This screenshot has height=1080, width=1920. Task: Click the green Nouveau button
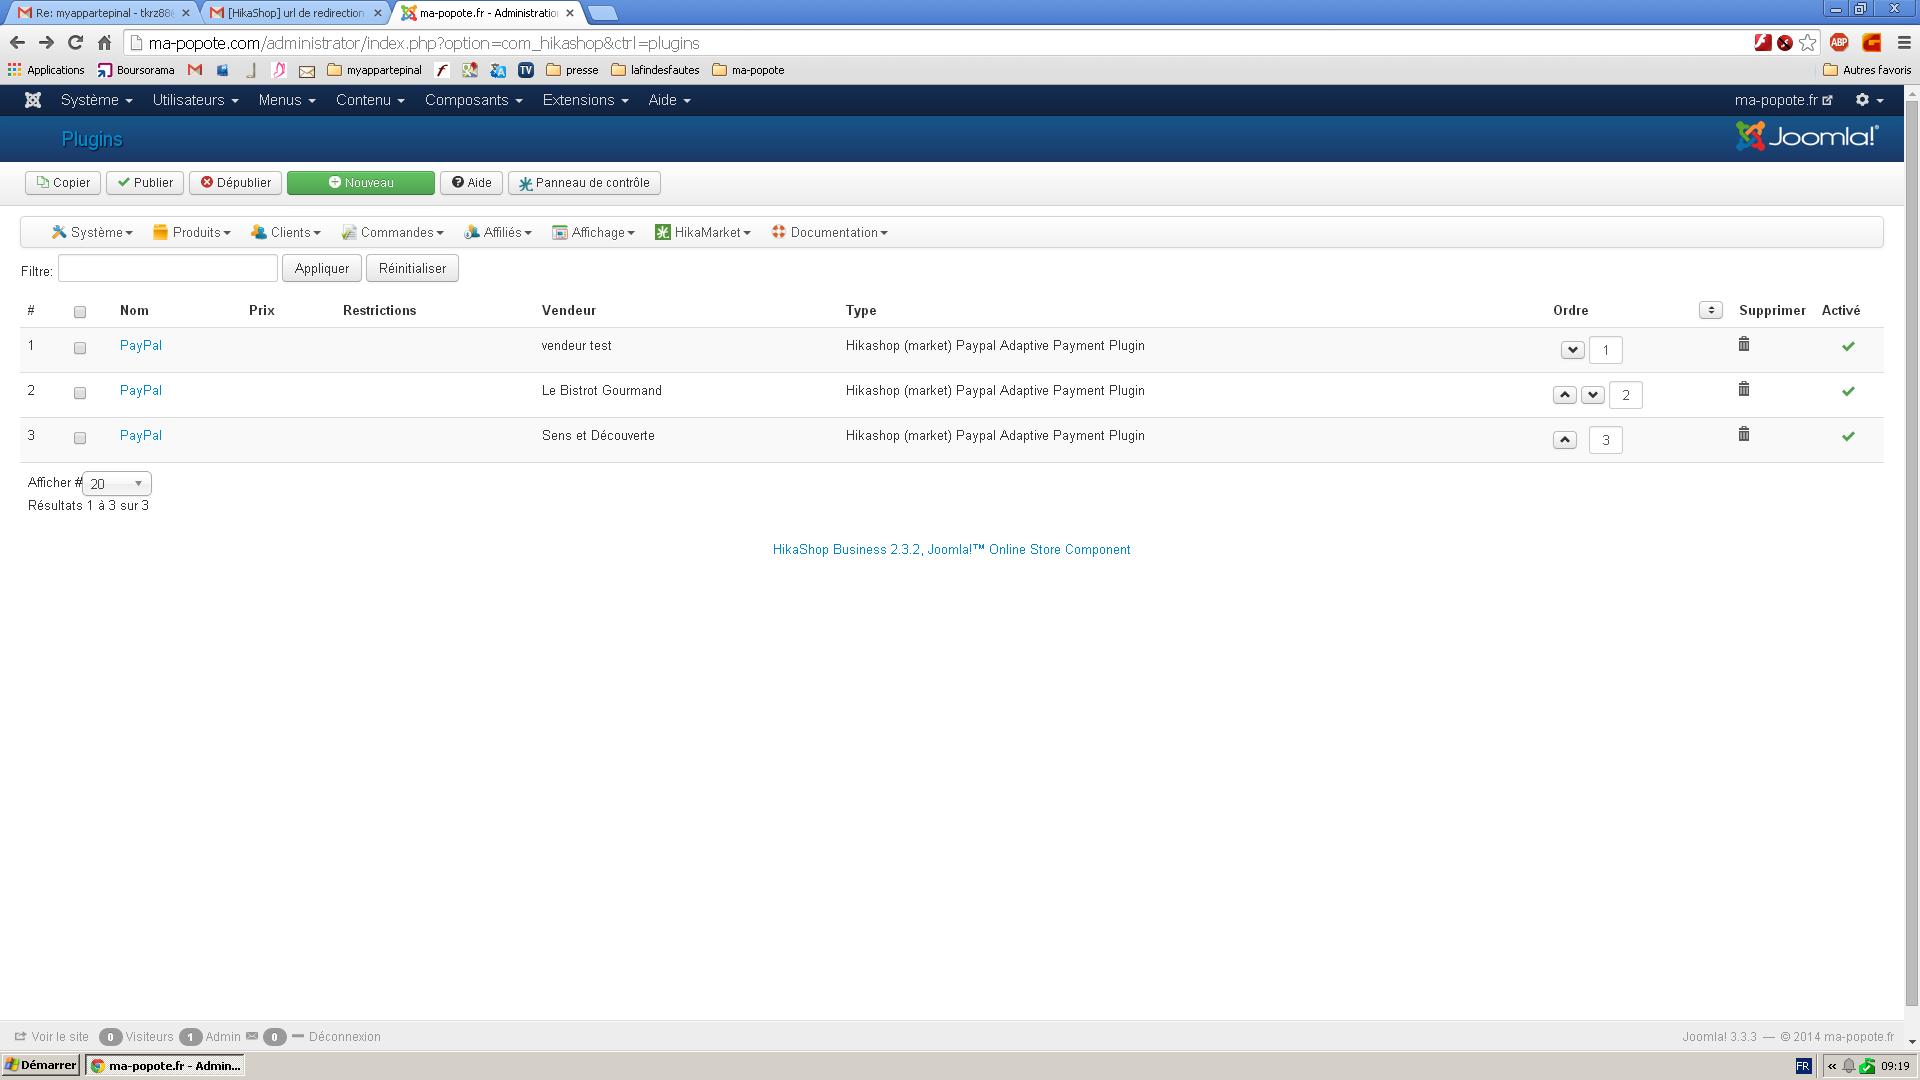coord(361,183)
